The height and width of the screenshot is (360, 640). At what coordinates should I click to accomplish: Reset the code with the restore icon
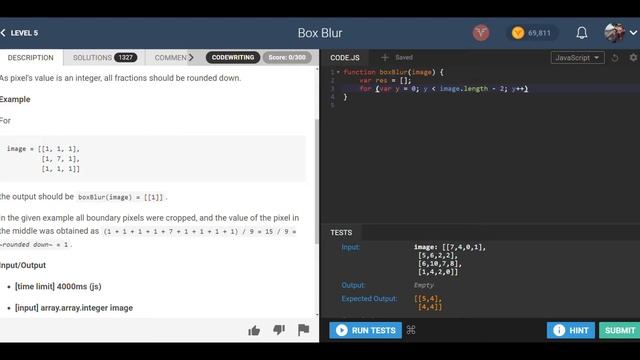coord(615,58)
